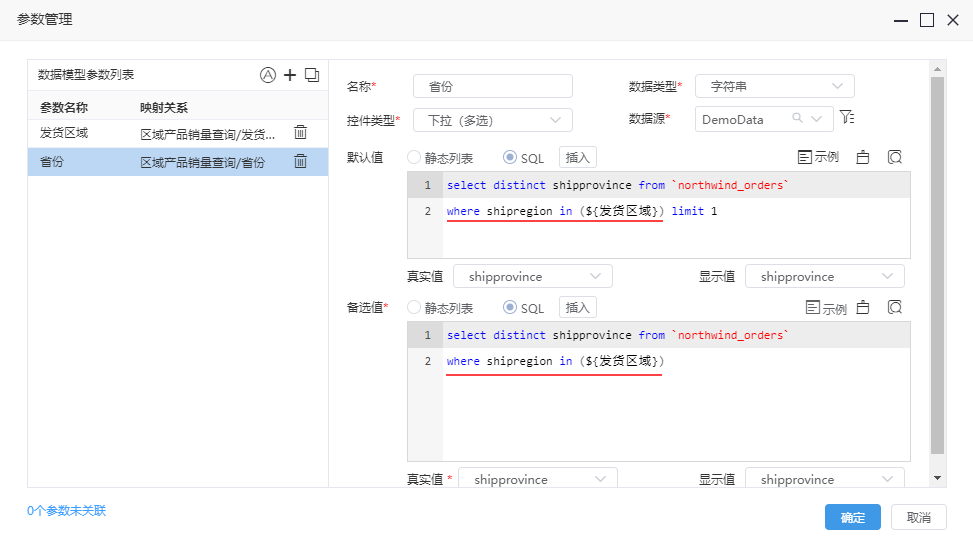
Task: Click the 确定 confirm button
Action: (x=853, y=517)
